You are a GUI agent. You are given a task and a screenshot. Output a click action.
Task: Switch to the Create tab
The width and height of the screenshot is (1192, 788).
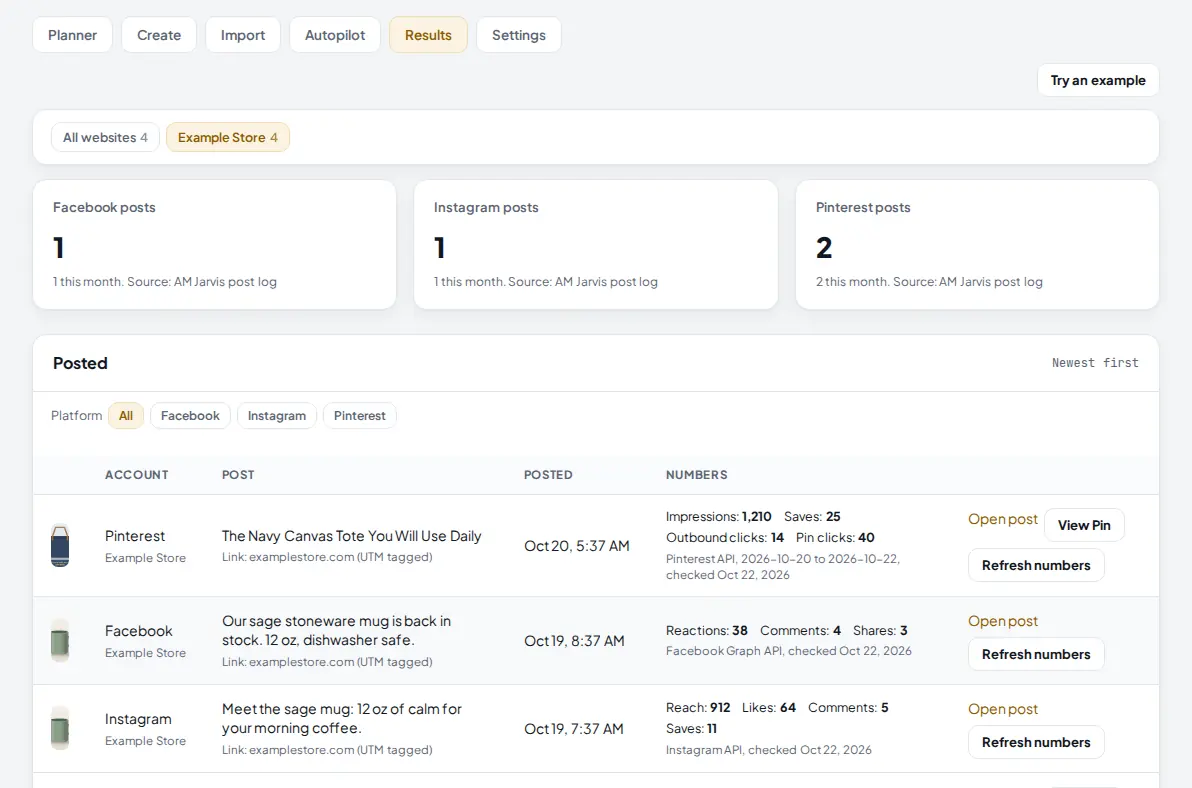coord(159,35)
